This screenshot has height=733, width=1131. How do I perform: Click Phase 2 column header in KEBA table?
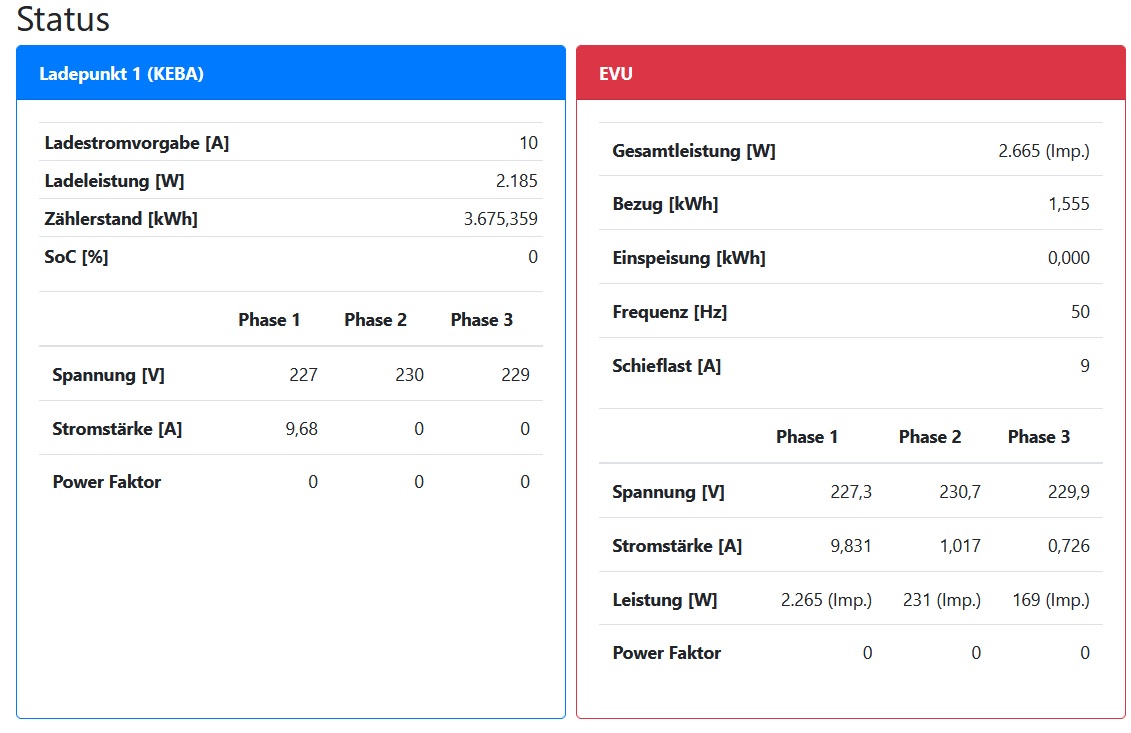(375, 320)
